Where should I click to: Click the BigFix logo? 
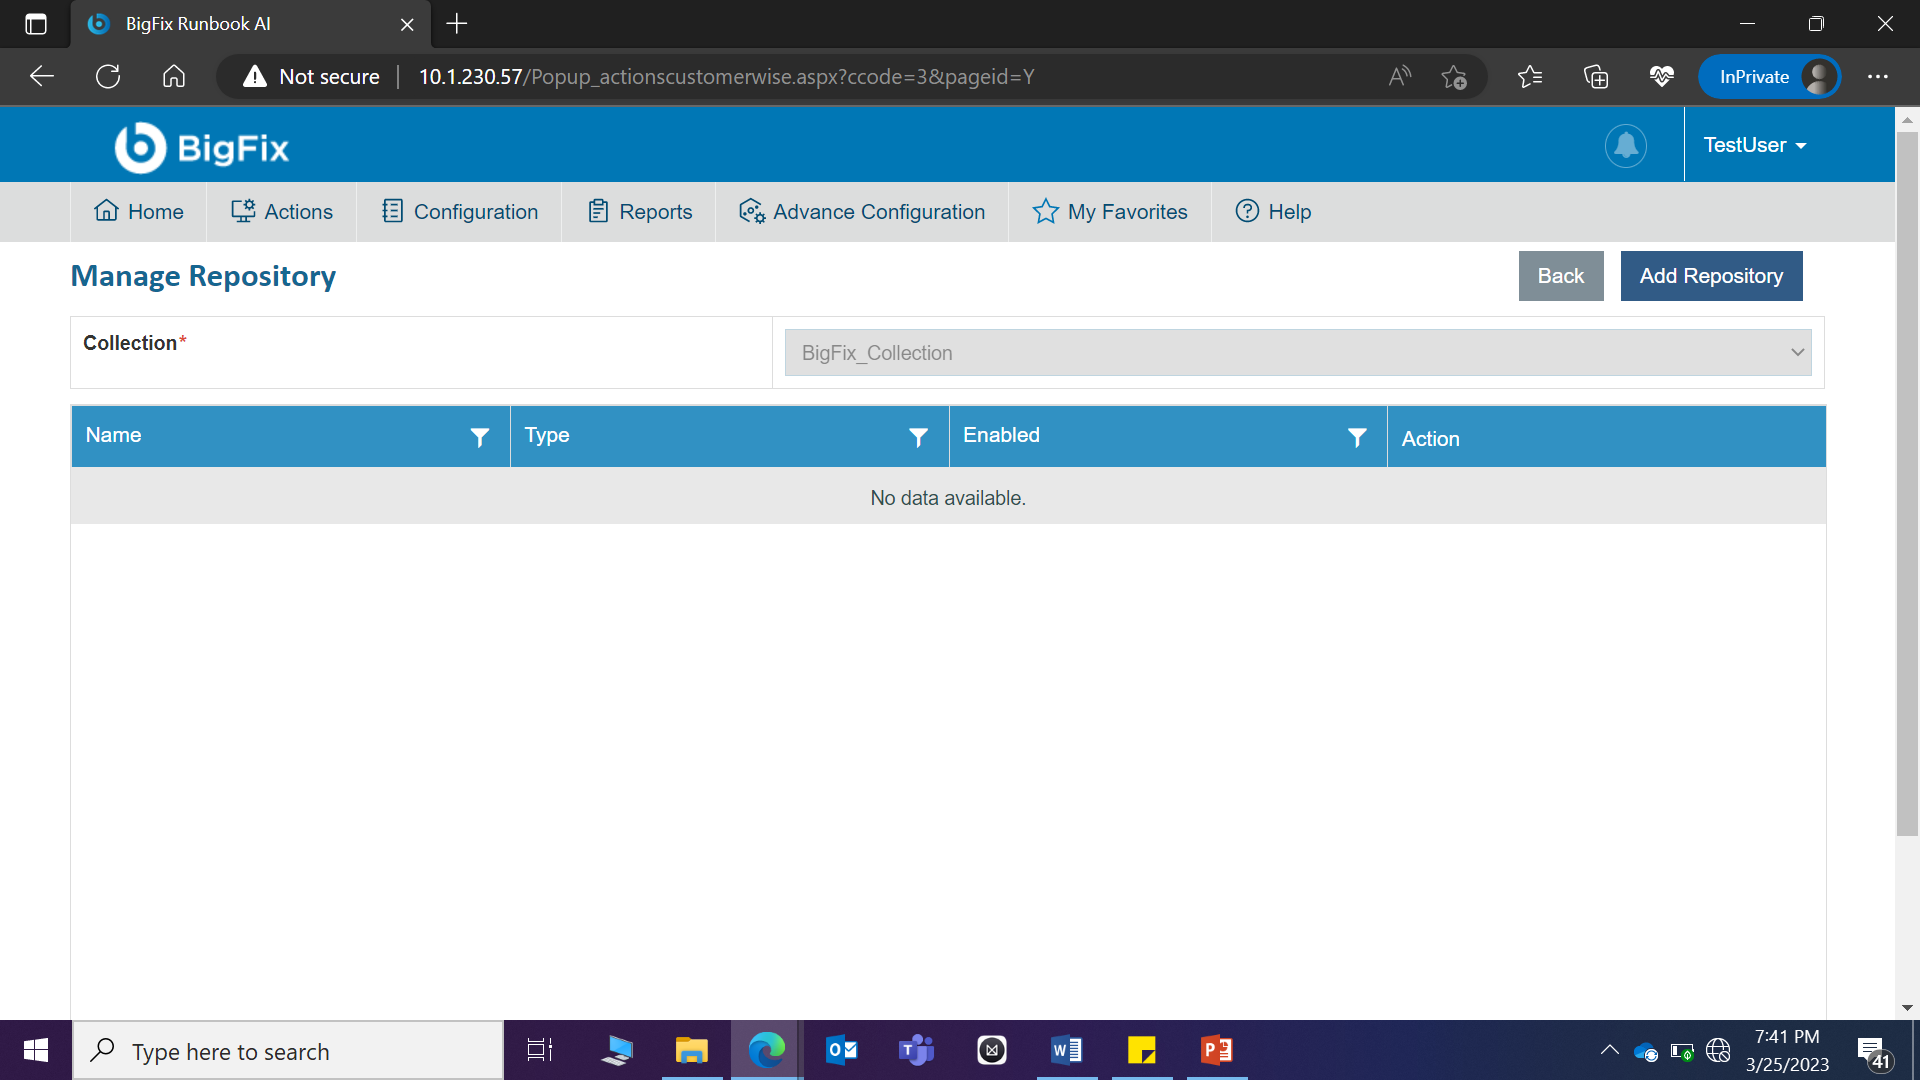click(x=201, y=147)
